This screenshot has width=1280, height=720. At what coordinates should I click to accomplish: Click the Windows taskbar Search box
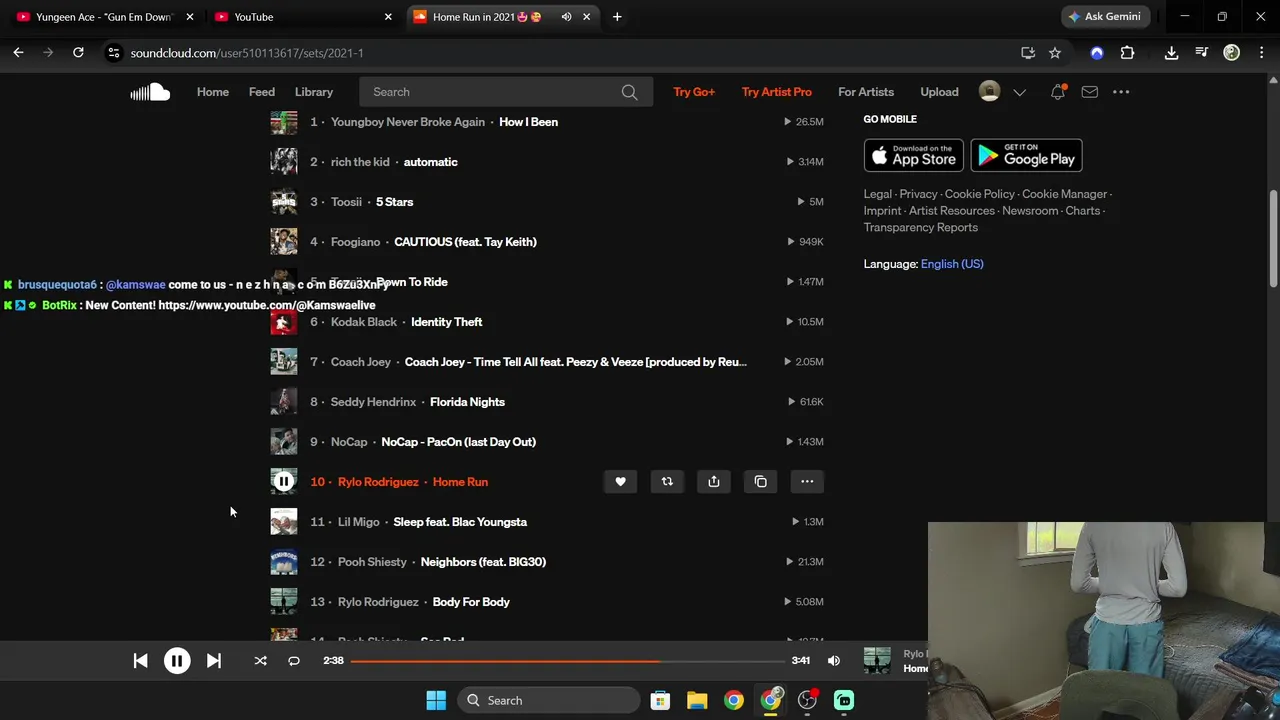549,701
